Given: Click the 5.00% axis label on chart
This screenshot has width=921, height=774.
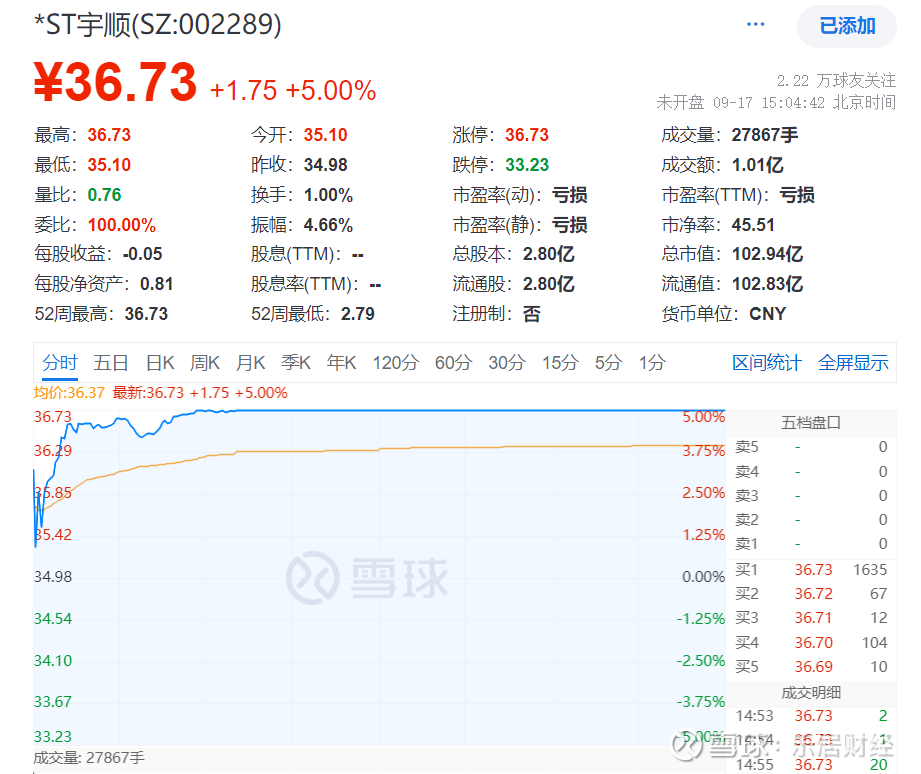Looking at the screenshot, I should click(x=704, y=417).
